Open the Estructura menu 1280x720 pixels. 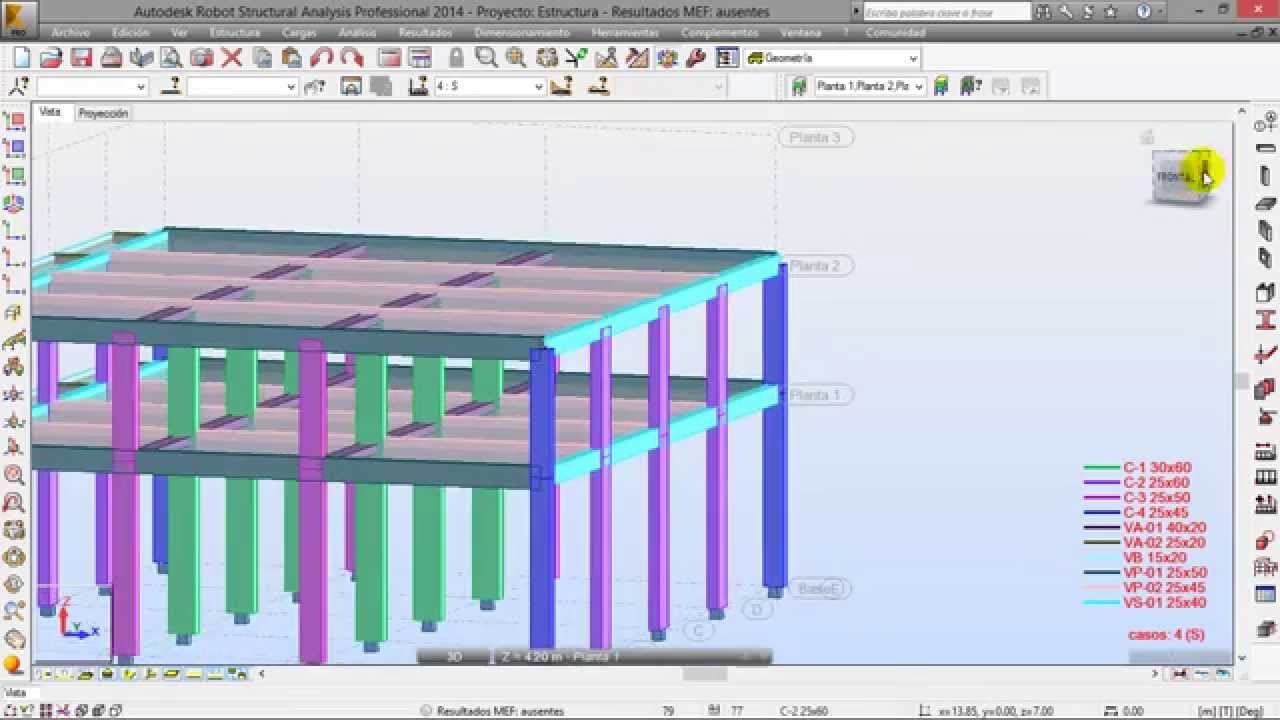pyautogui.click(x=235, y=33)
